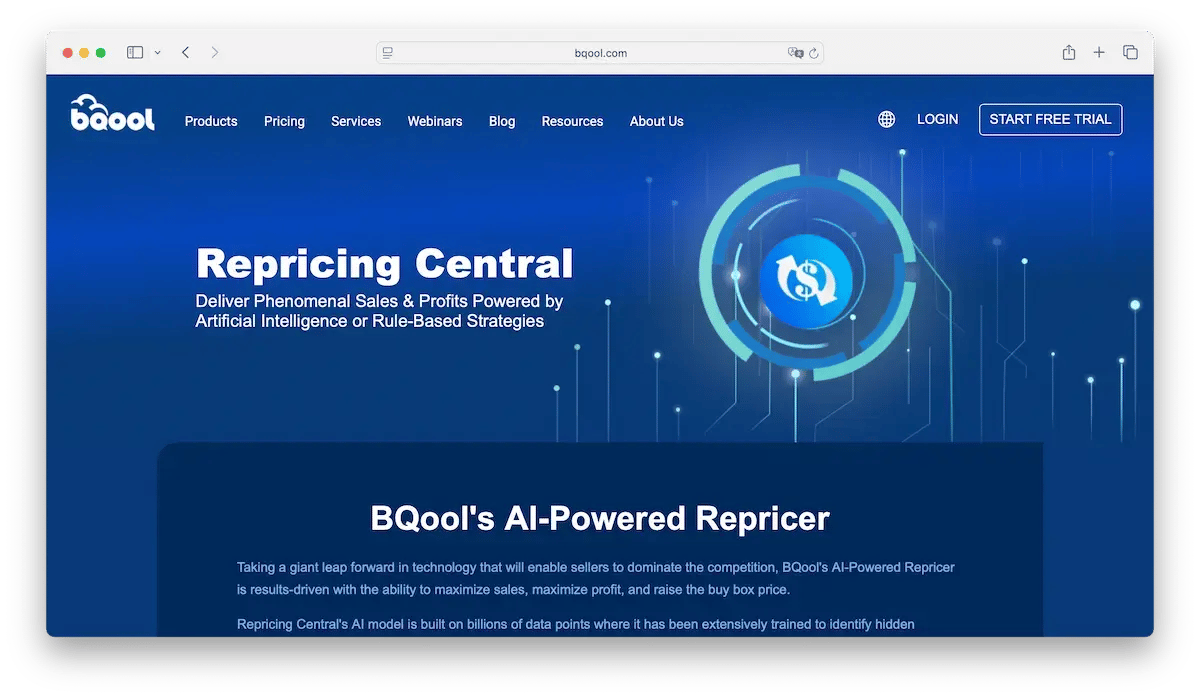Open the Share menu icon

point(1069,51)
